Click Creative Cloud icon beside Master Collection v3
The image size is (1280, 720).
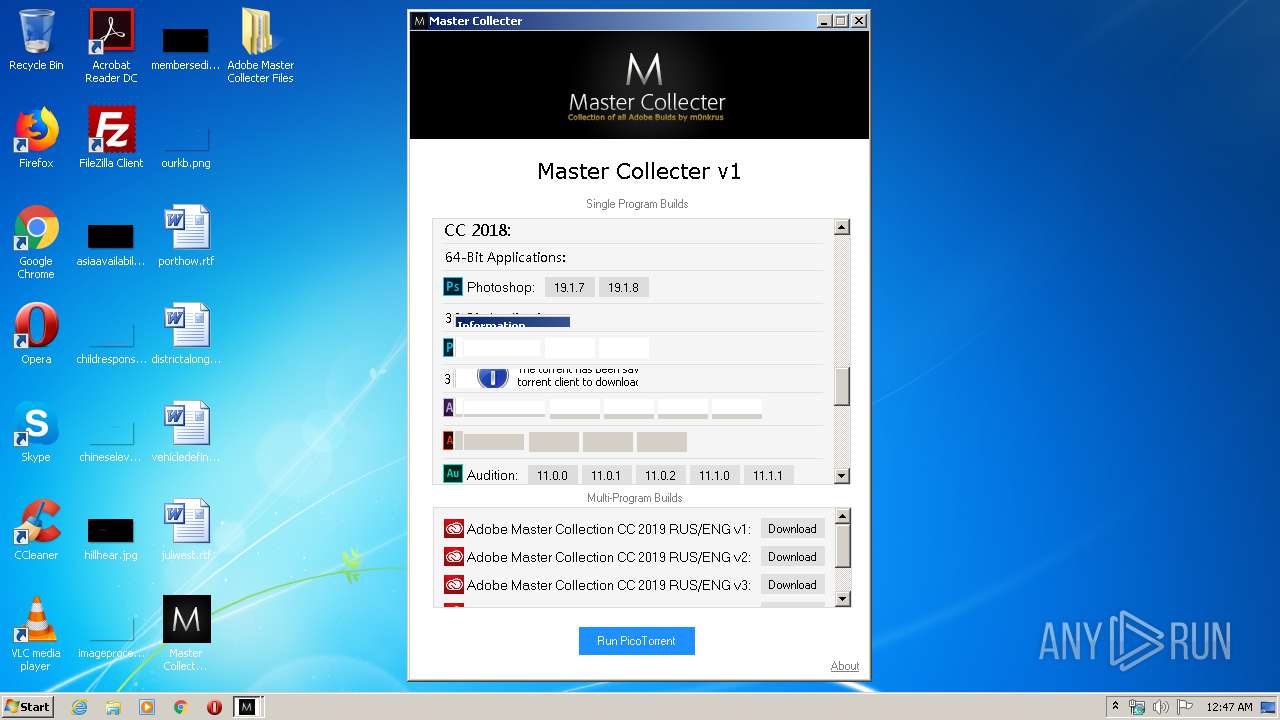pyautogui.click(x=454, y=585)
